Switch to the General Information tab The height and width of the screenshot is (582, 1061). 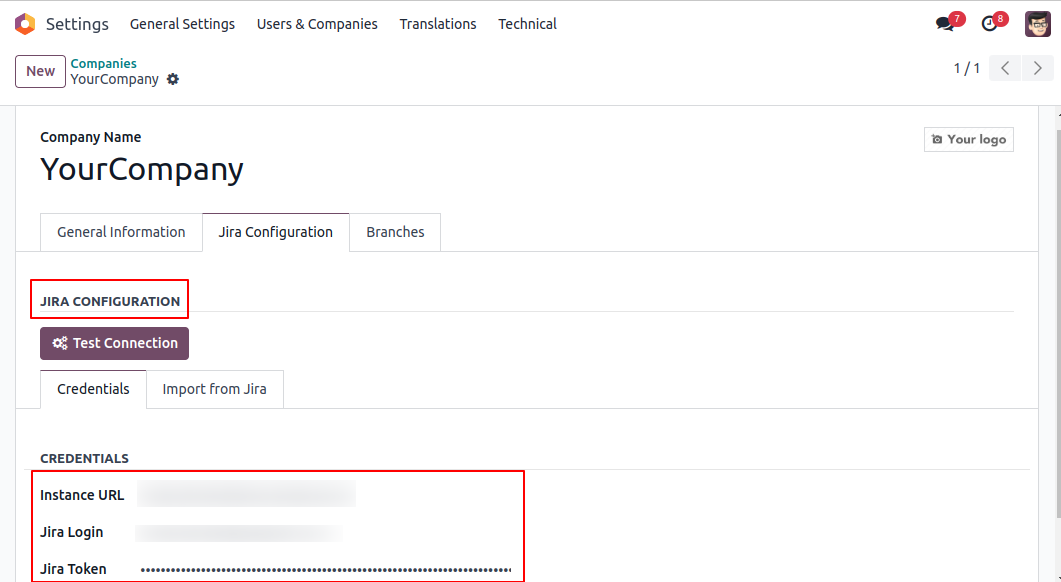point(121,232)
